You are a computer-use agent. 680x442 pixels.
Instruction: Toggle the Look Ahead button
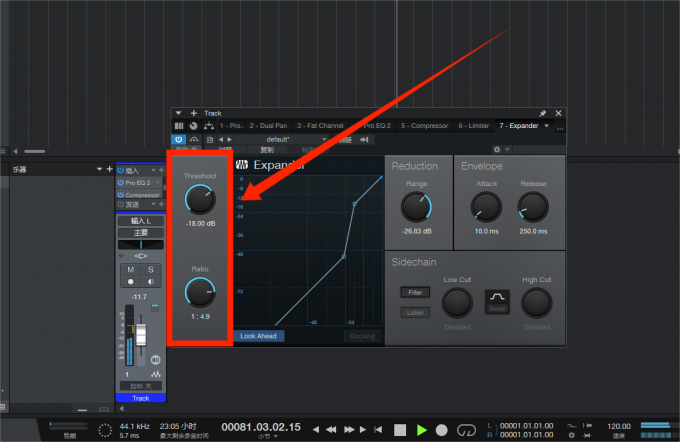pos(258,336)
